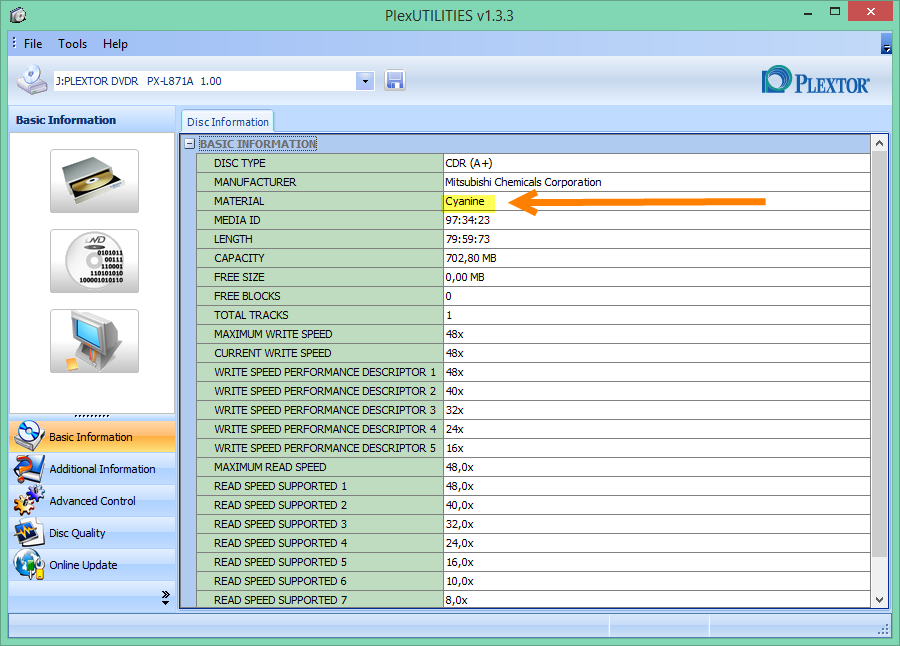Select the 'CDR (A+)' value cell
The height and width of the screenshot is (646, 900).
pyautogui.click(x=657, y=163)
